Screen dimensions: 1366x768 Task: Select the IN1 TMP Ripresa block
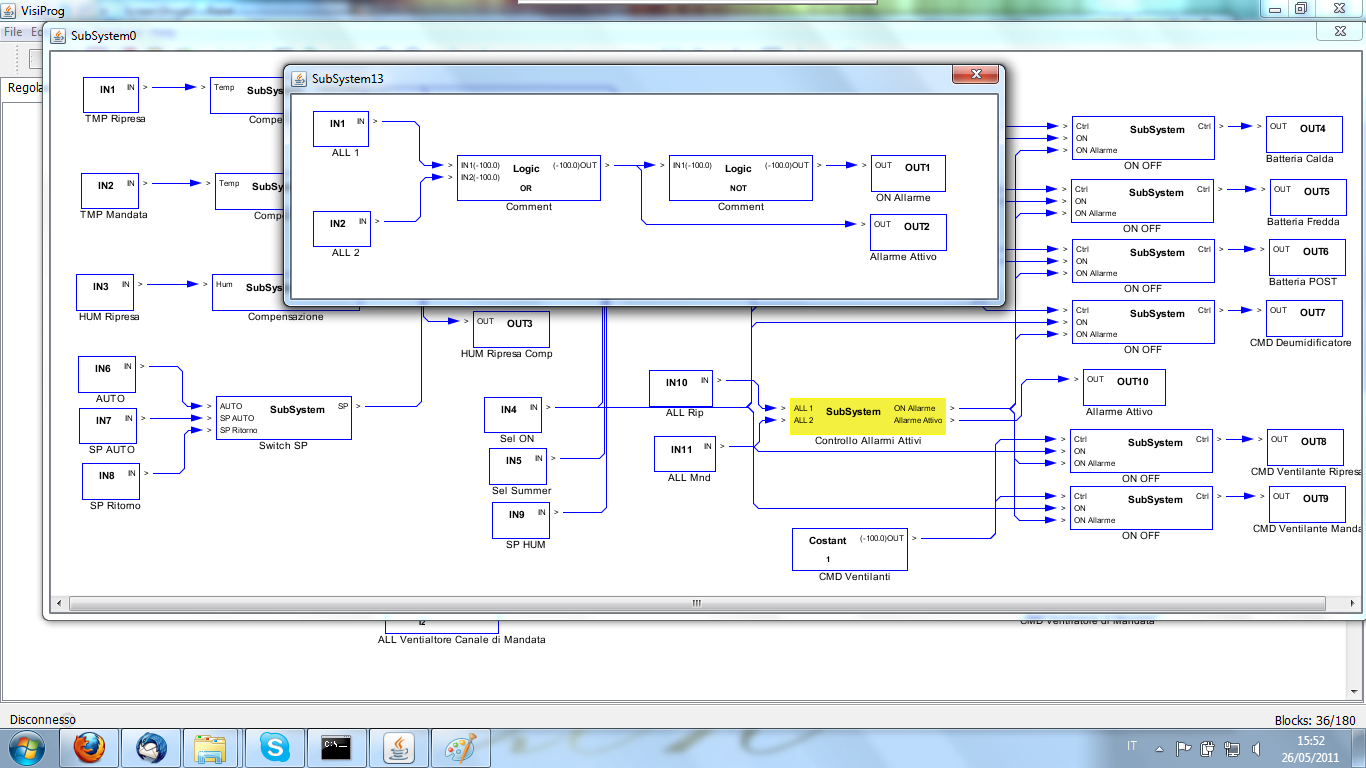[x=110, y=95]
